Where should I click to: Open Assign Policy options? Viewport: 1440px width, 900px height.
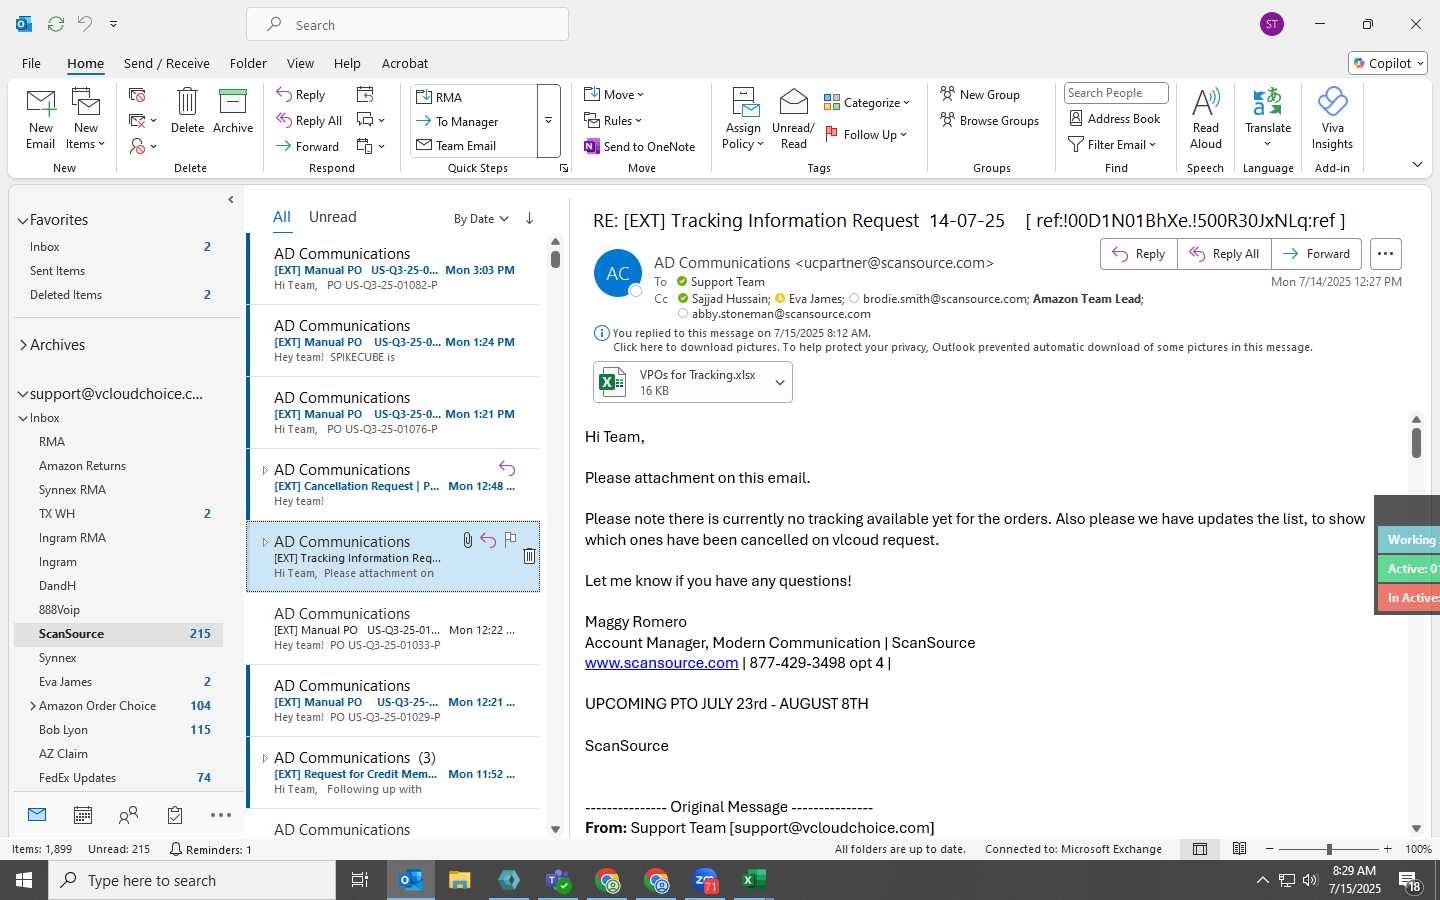(x=743, y=119)
